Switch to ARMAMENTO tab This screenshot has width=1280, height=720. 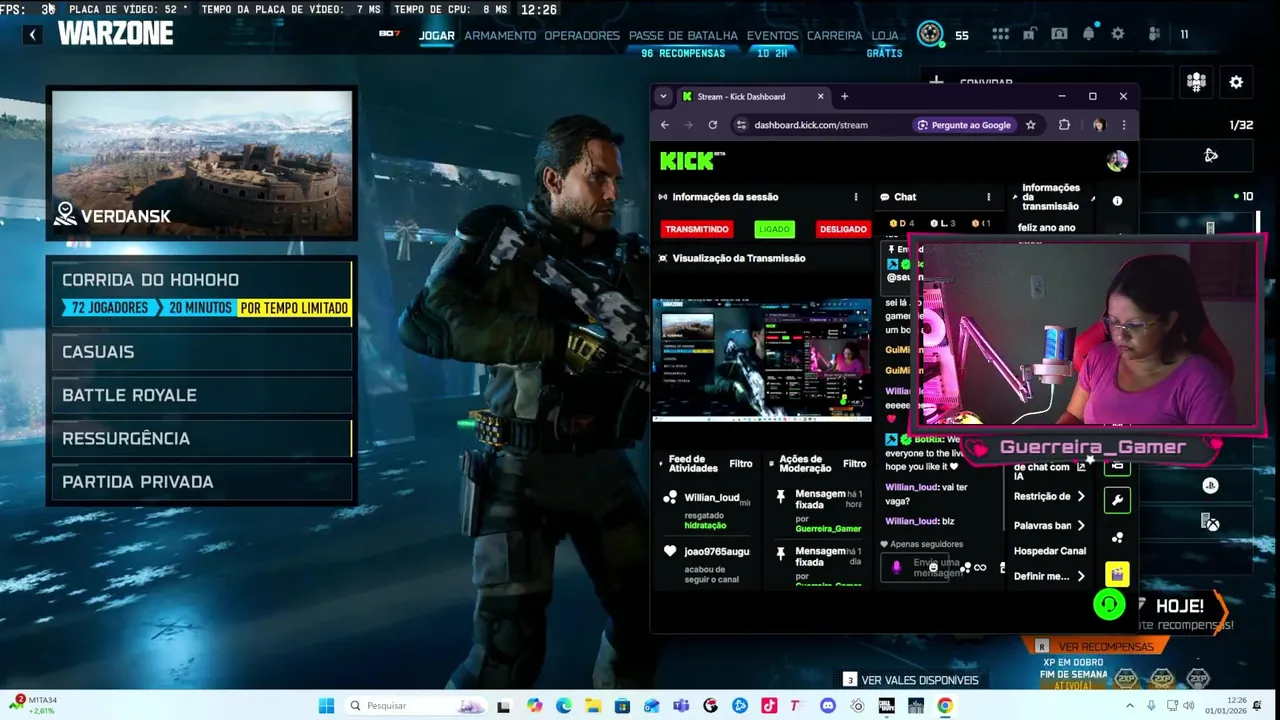500,35
